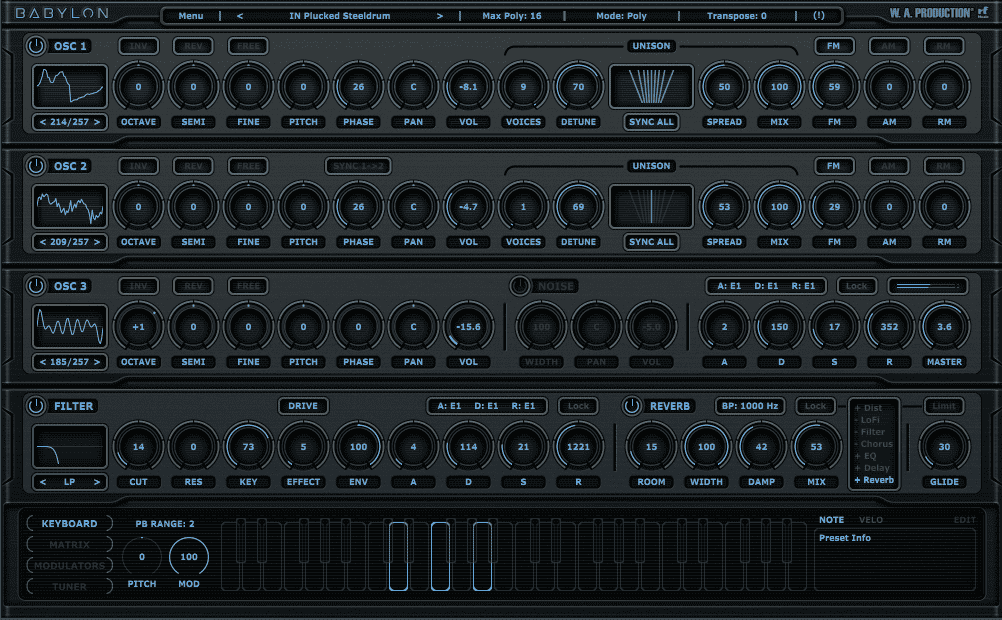This screenshot has height=620, width=1002.
Task: Open the Menu in the top bar
Action: (x=190, y=15)
